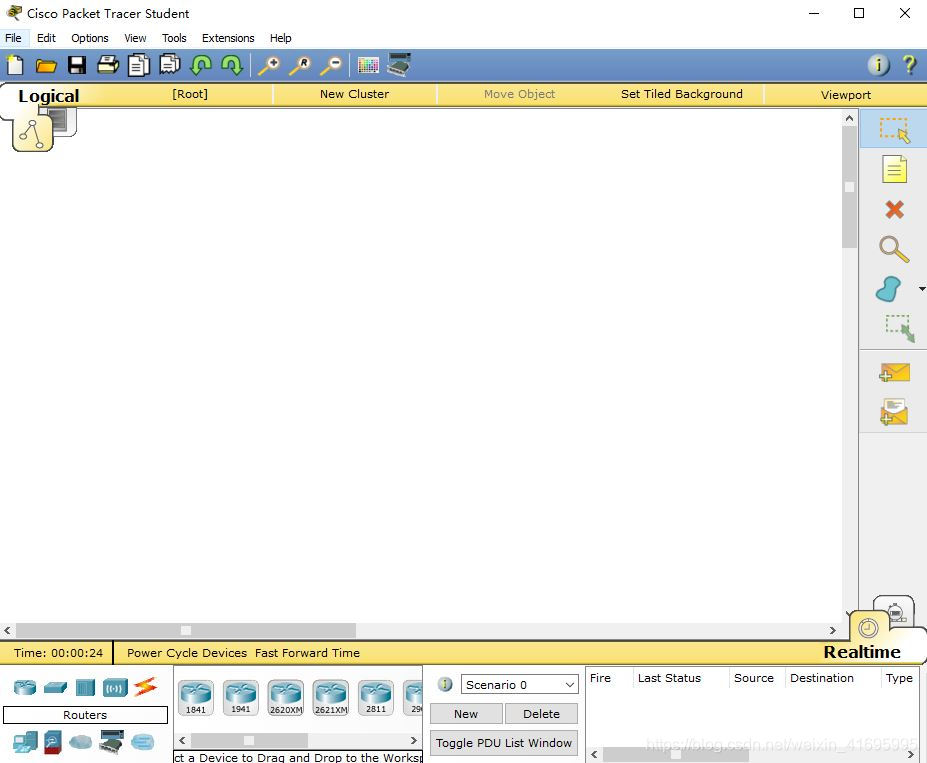The height and width of the screenshot is (763, 927).
Task: Pick the 2621XM router
Action: [330, 697]
